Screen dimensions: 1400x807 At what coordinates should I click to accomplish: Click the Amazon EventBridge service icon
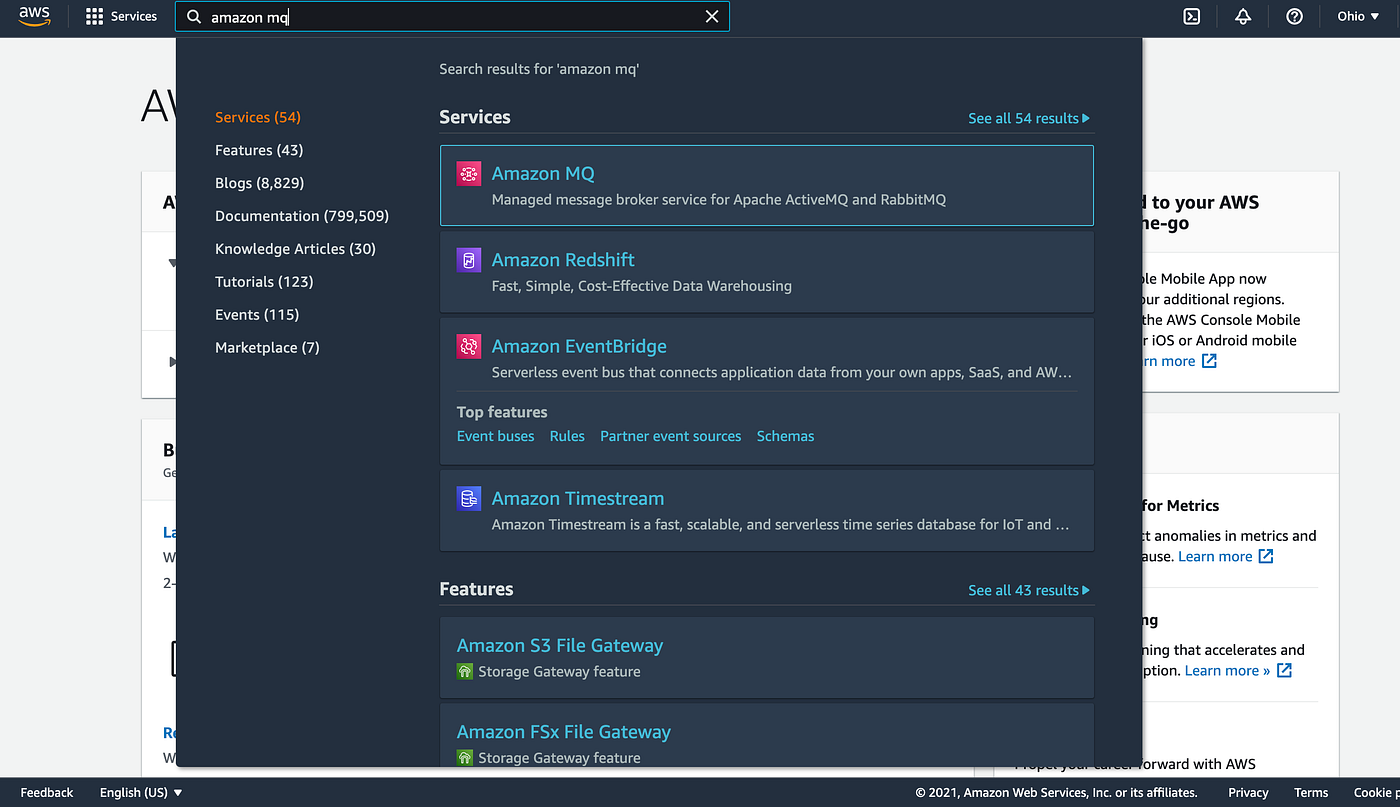coord(469,346)
